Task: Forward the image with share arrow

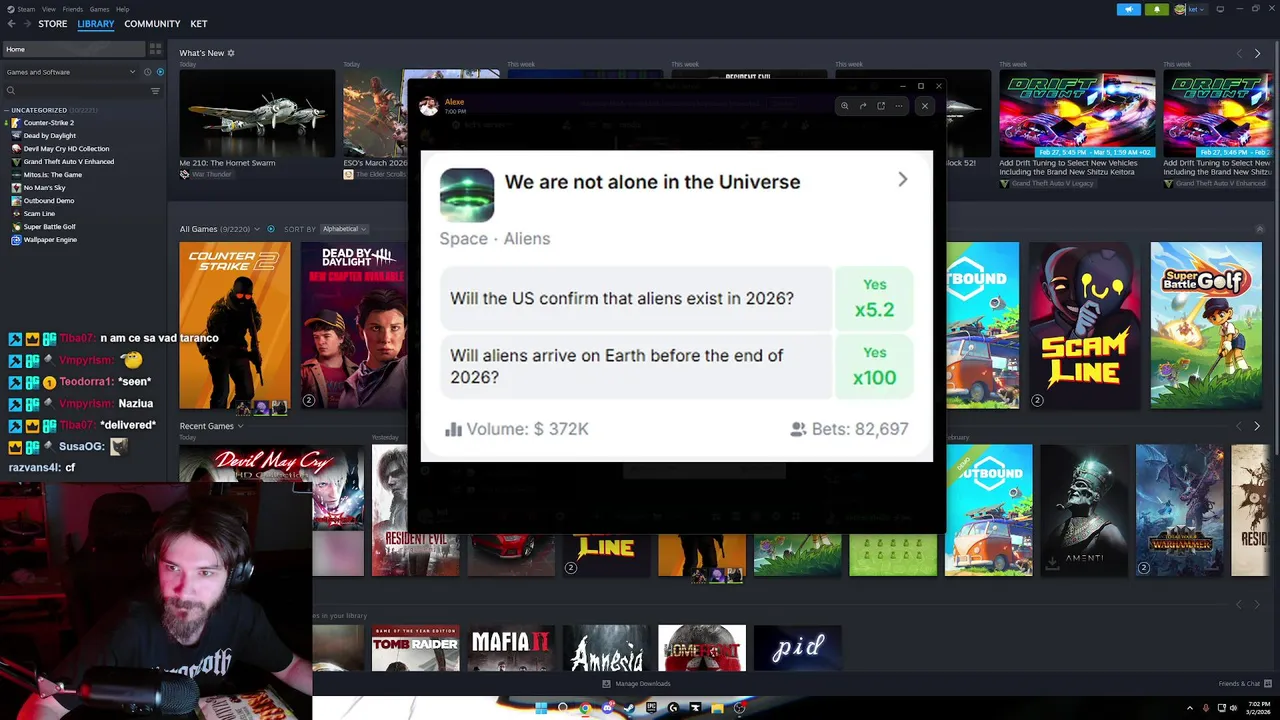Action: [x=863, y=106]
